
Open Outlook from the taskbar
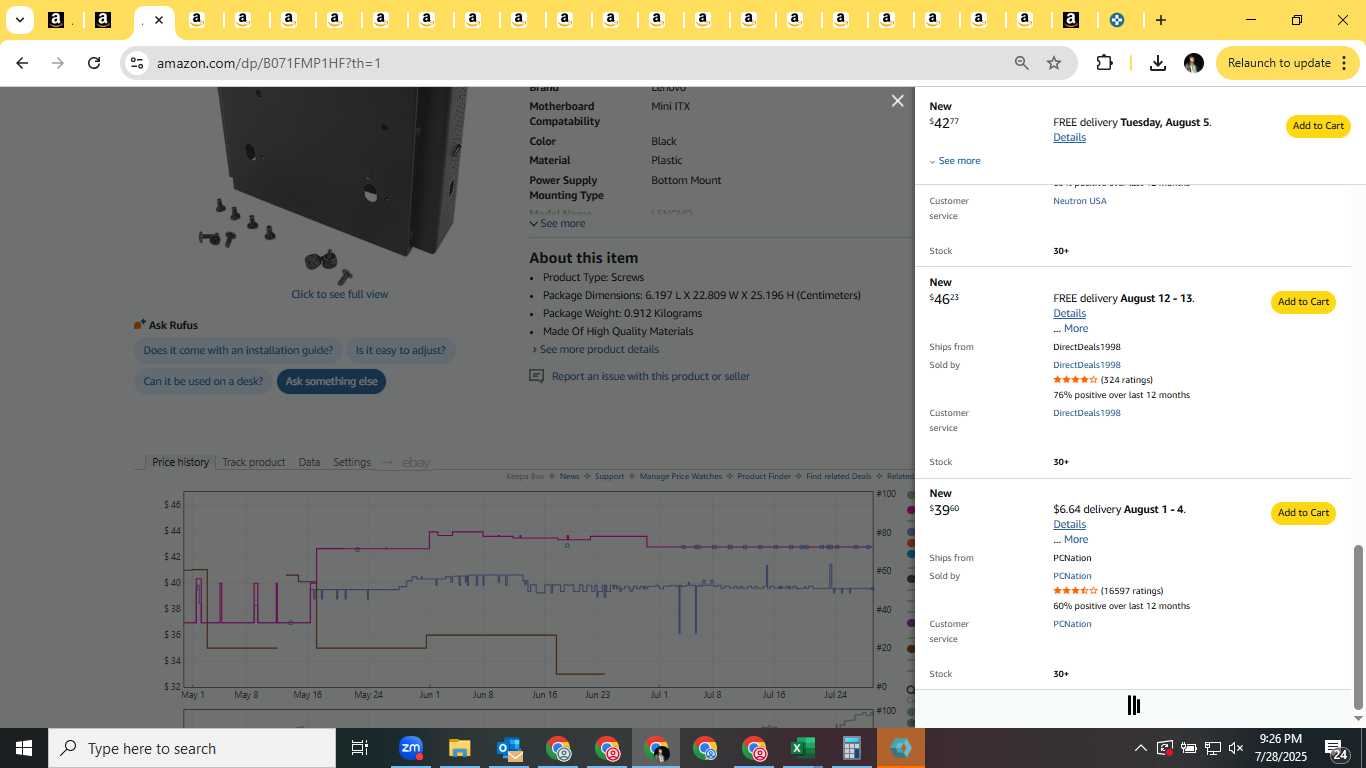(x=508, y=748)
